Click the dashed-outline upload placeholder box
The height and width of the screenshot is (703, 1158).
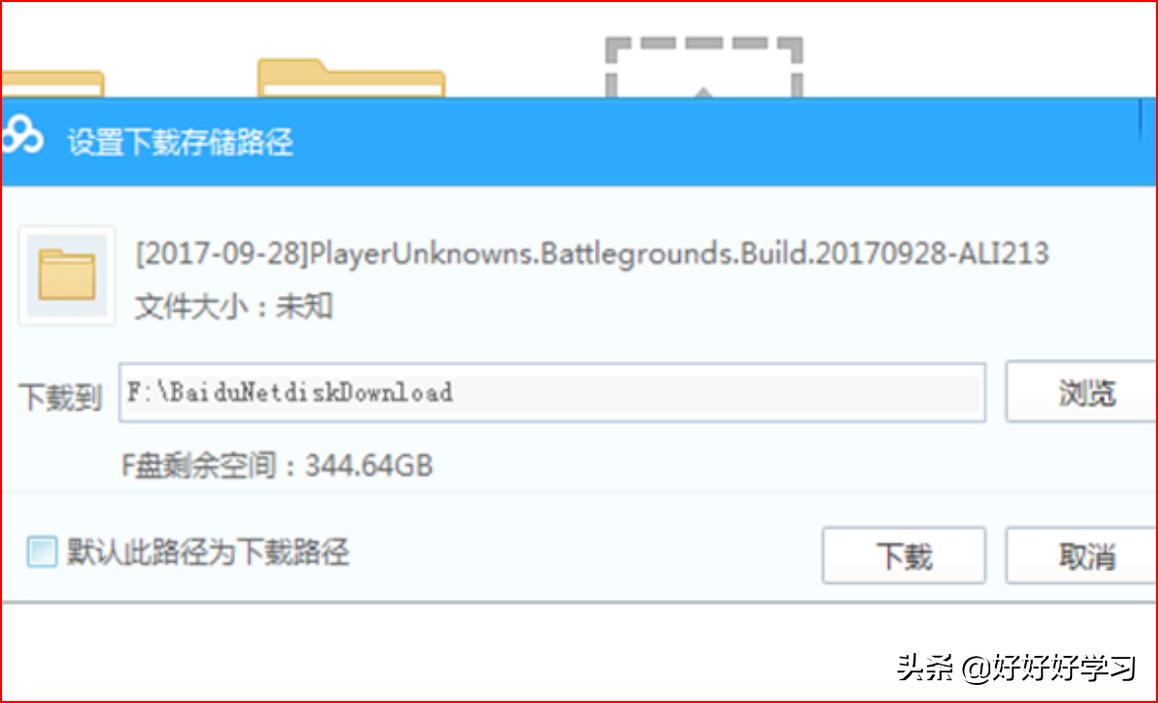tap(704, 67)
